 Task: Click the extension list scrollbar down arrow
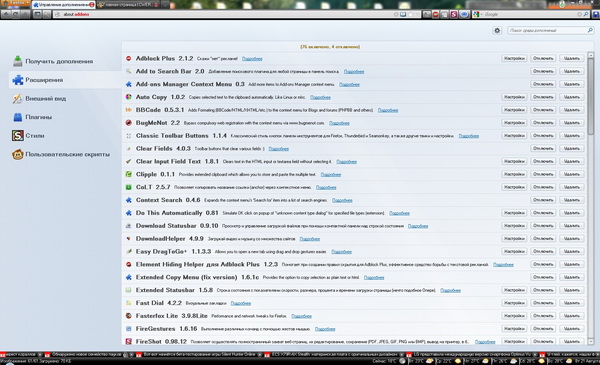590,341
